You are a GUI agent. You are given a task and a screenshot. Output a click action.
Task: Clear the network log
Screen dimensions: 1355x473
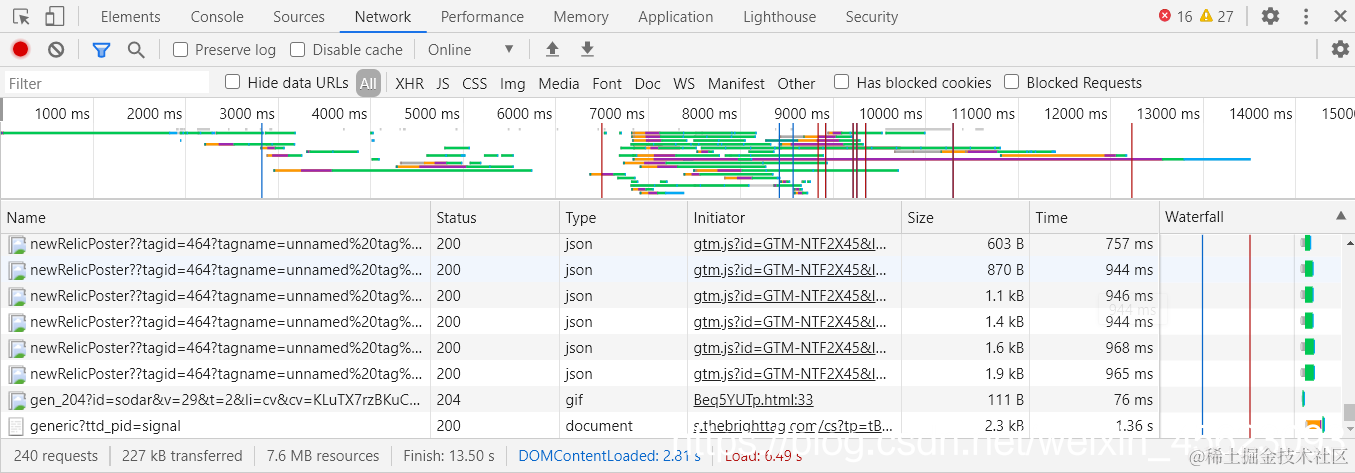coord(56,49)
